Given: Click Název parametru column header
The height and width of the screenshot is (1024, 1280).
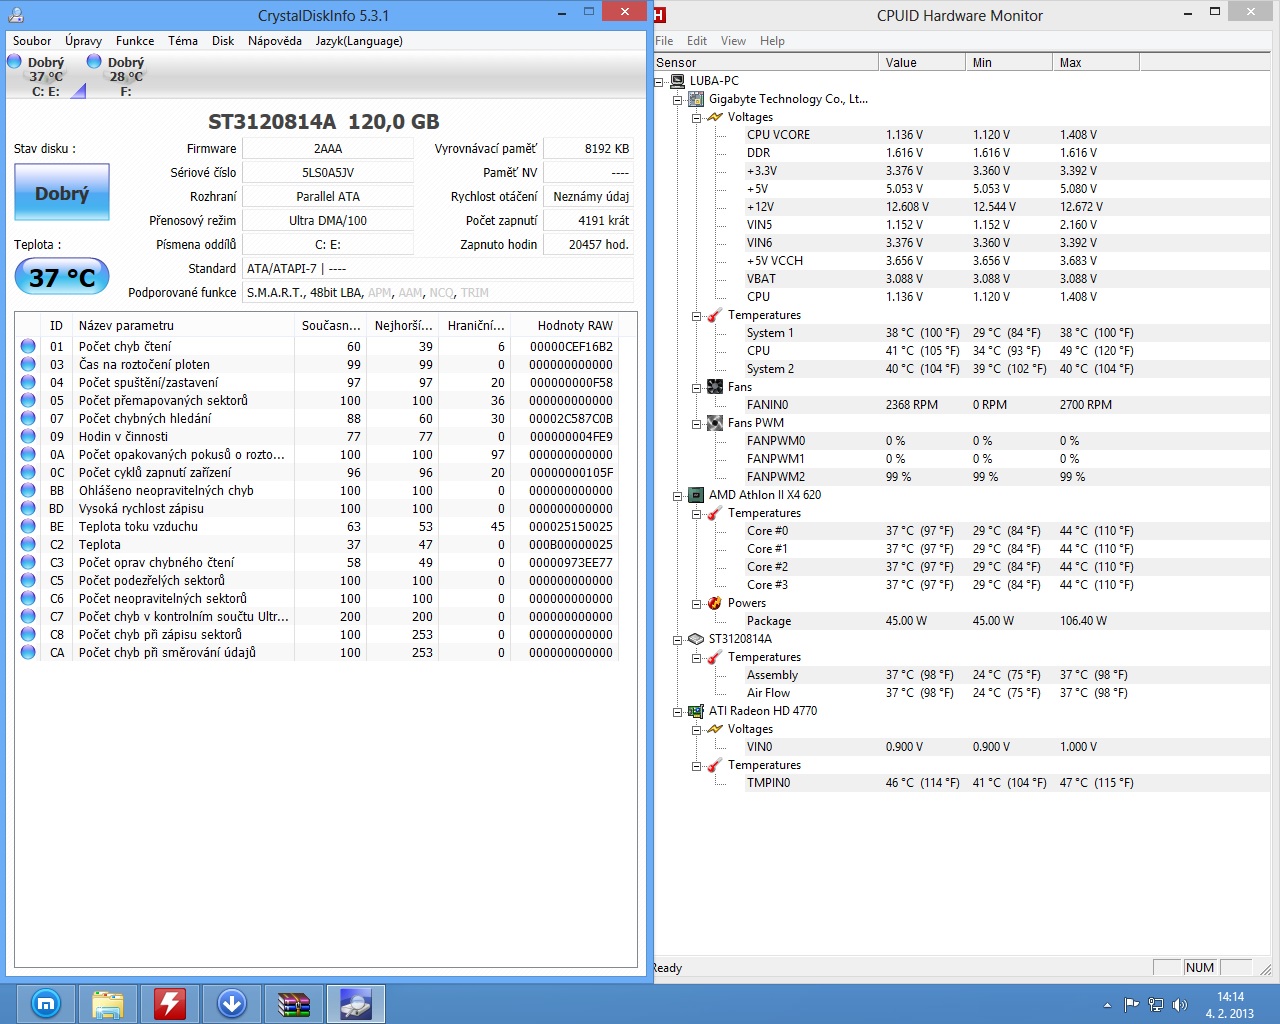Looking at the screenshot, I should (184, 326).
